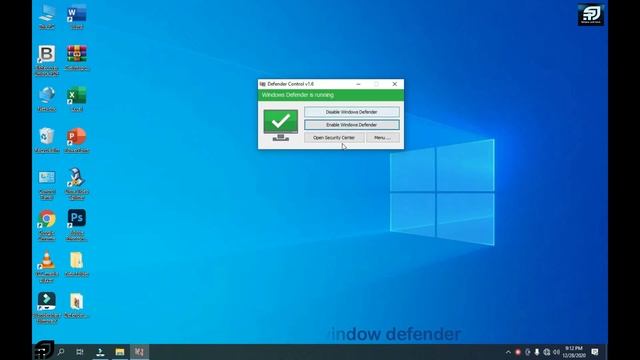The width and height of the screenshot is (640, 360).
Task: Click the Disable Windows Defender button
Action: (x=351, y=112)
